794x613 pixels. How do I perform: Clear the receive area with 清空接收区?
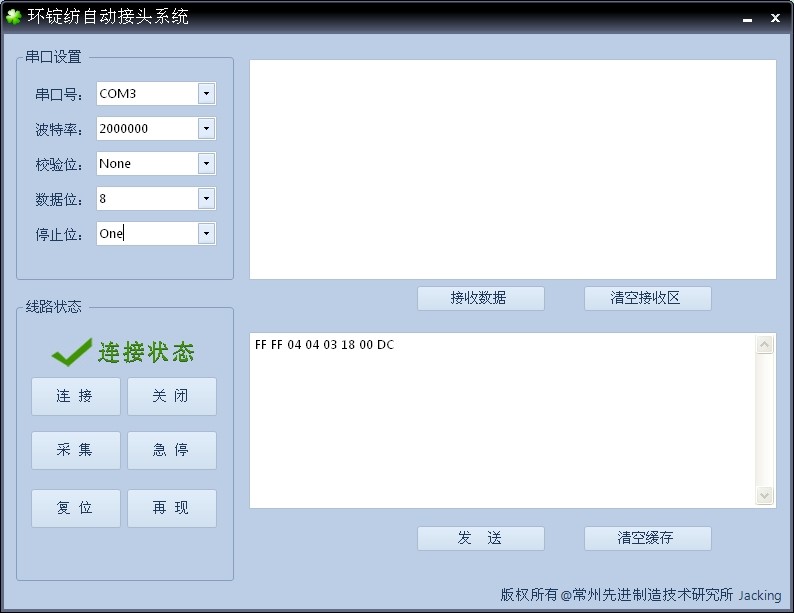pos(648,298)
